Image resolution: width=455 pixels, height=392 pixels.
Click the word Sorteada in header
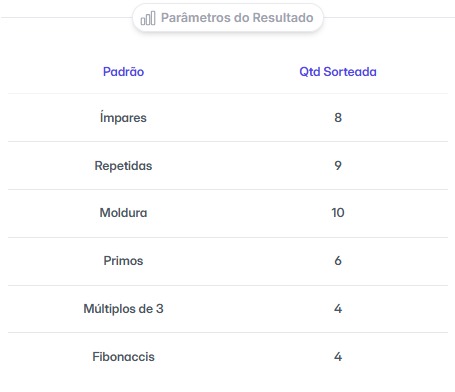[350, 72]
